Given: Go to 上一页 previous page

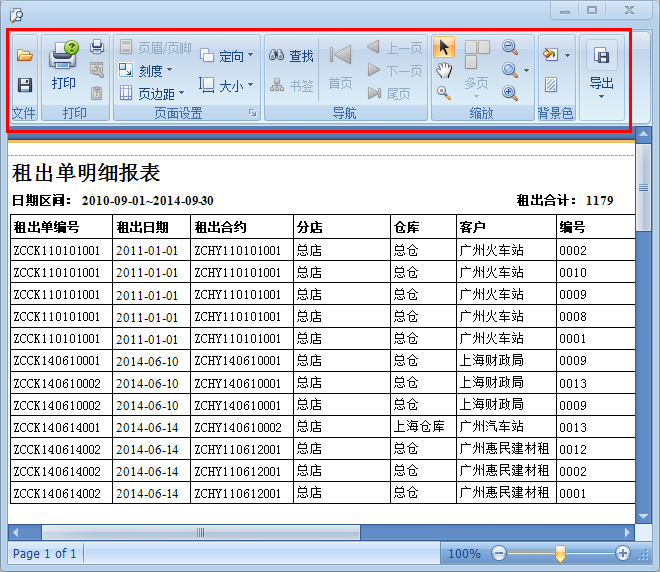Looking at the screenshot, I should click(394, 48).
